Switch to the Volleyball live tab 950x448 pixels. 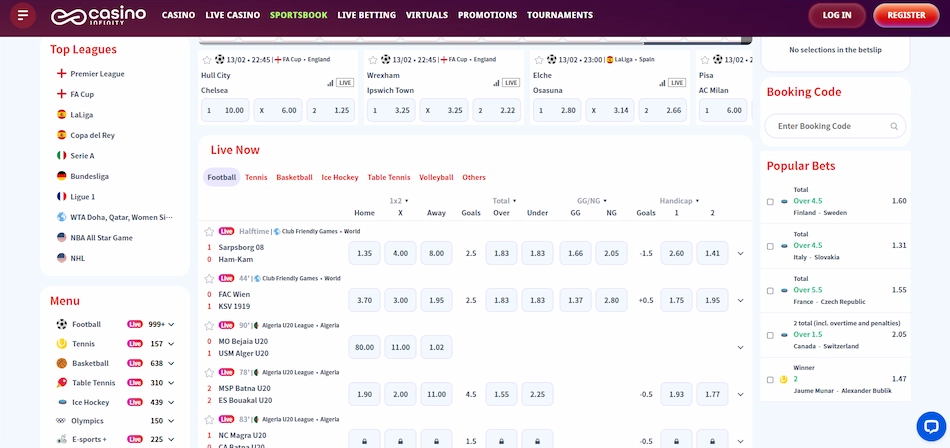point(436,178)
